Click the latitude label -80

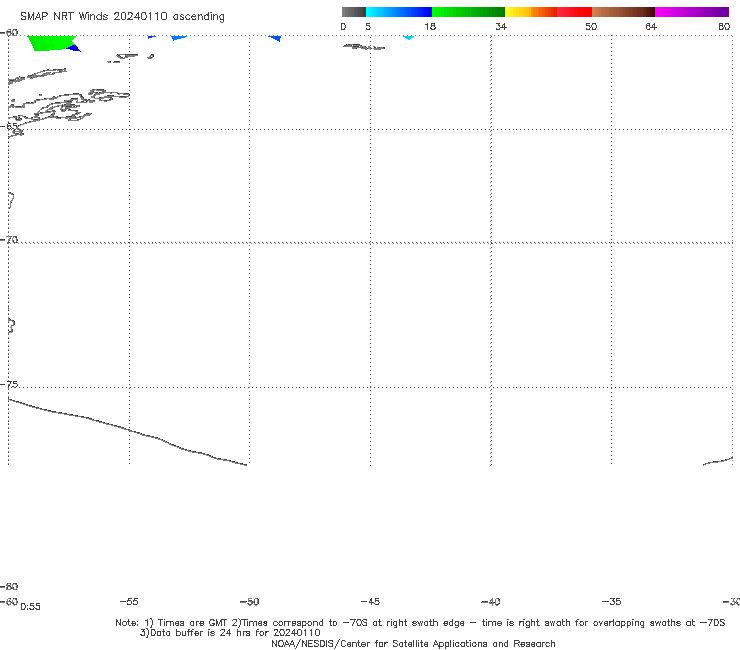(9, 586)
